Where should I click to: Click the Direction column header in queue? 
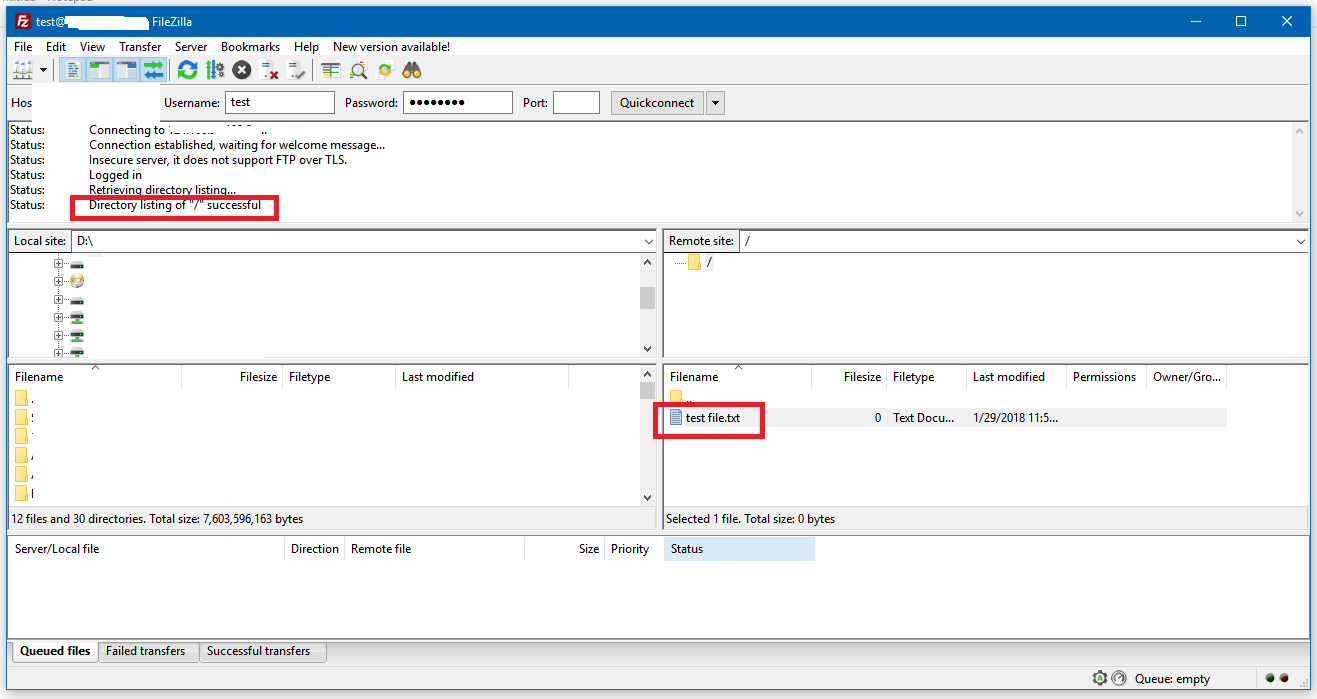315,549
